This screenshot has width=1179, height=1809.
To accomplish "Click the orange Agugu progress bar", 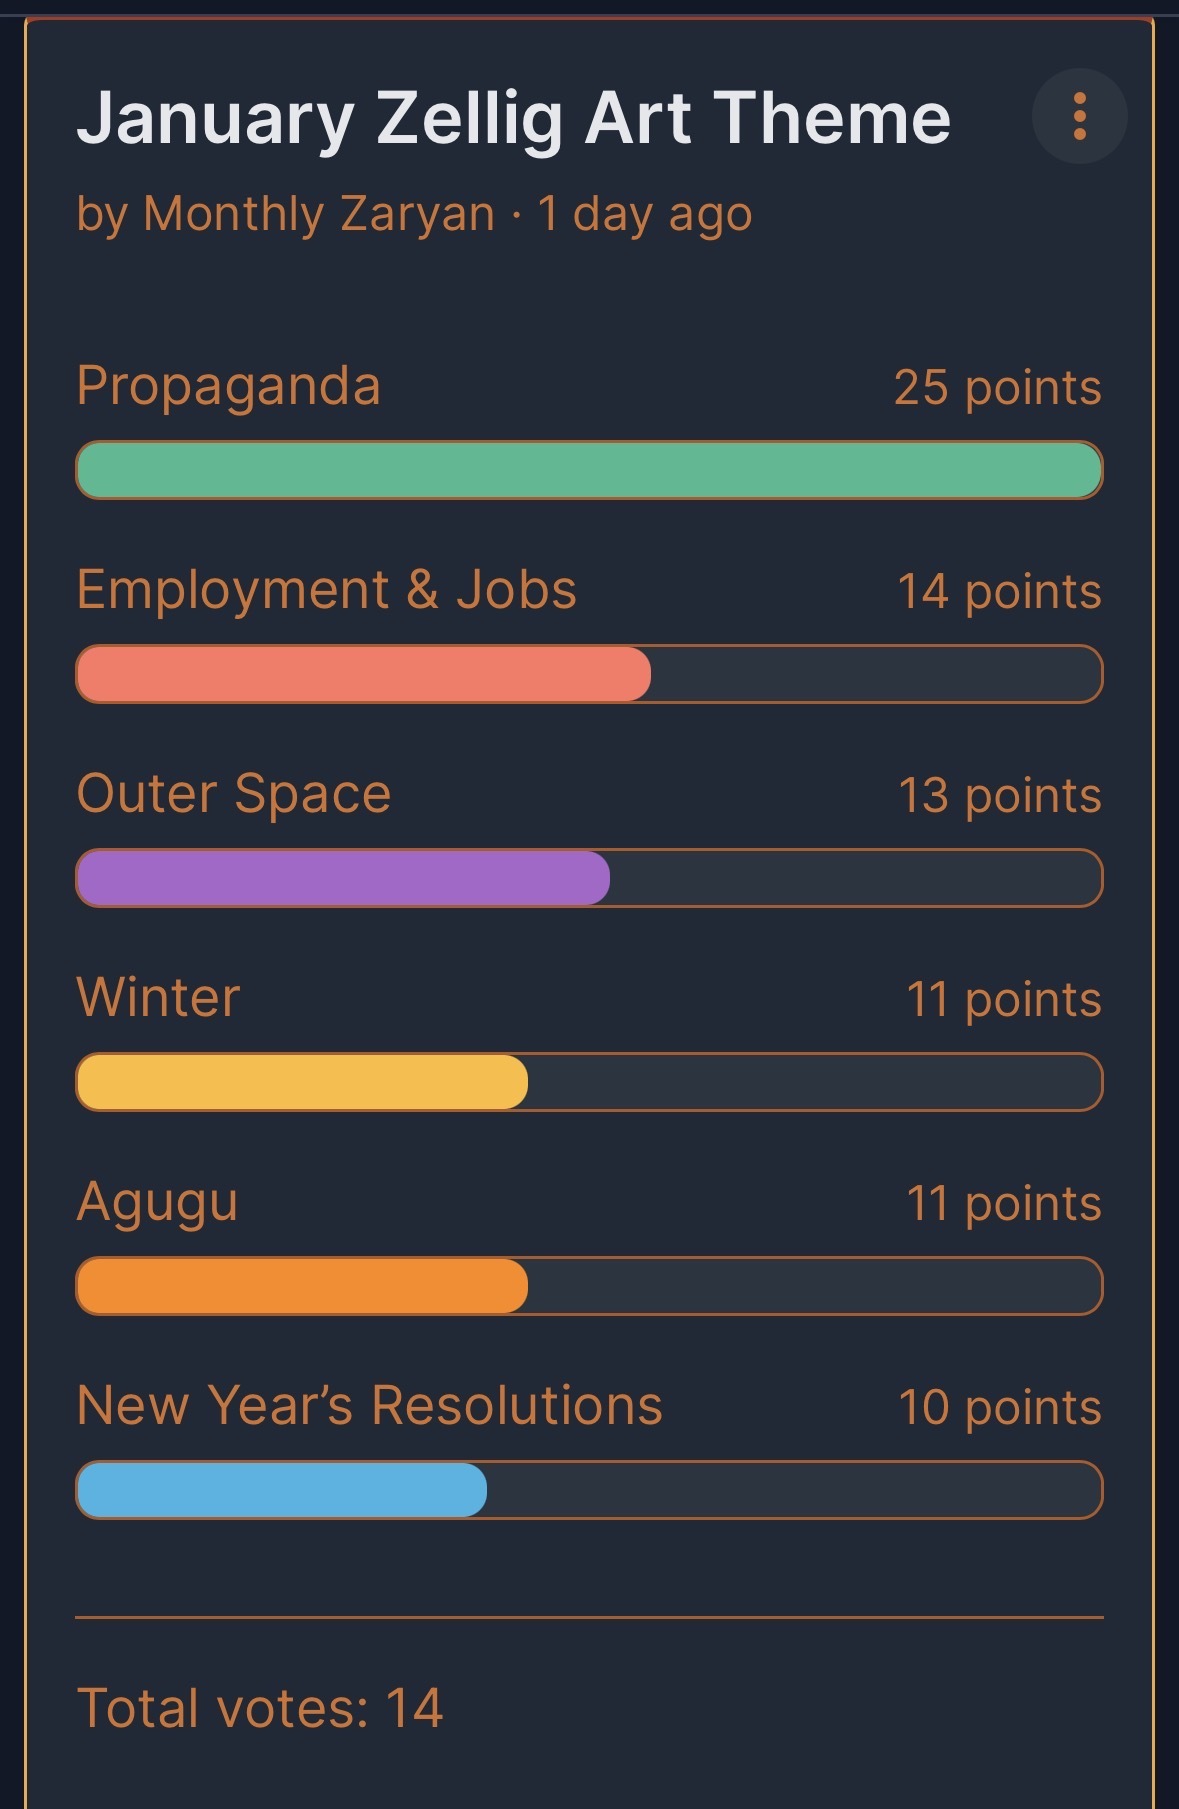I will coord(302,1286).
